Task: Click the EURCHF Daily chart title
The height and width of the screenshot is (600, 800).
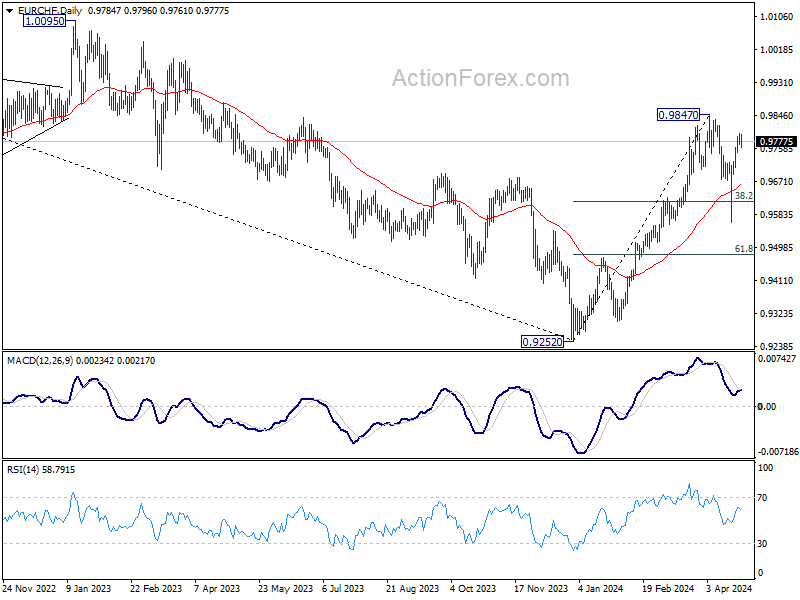Action: (49, 11)
